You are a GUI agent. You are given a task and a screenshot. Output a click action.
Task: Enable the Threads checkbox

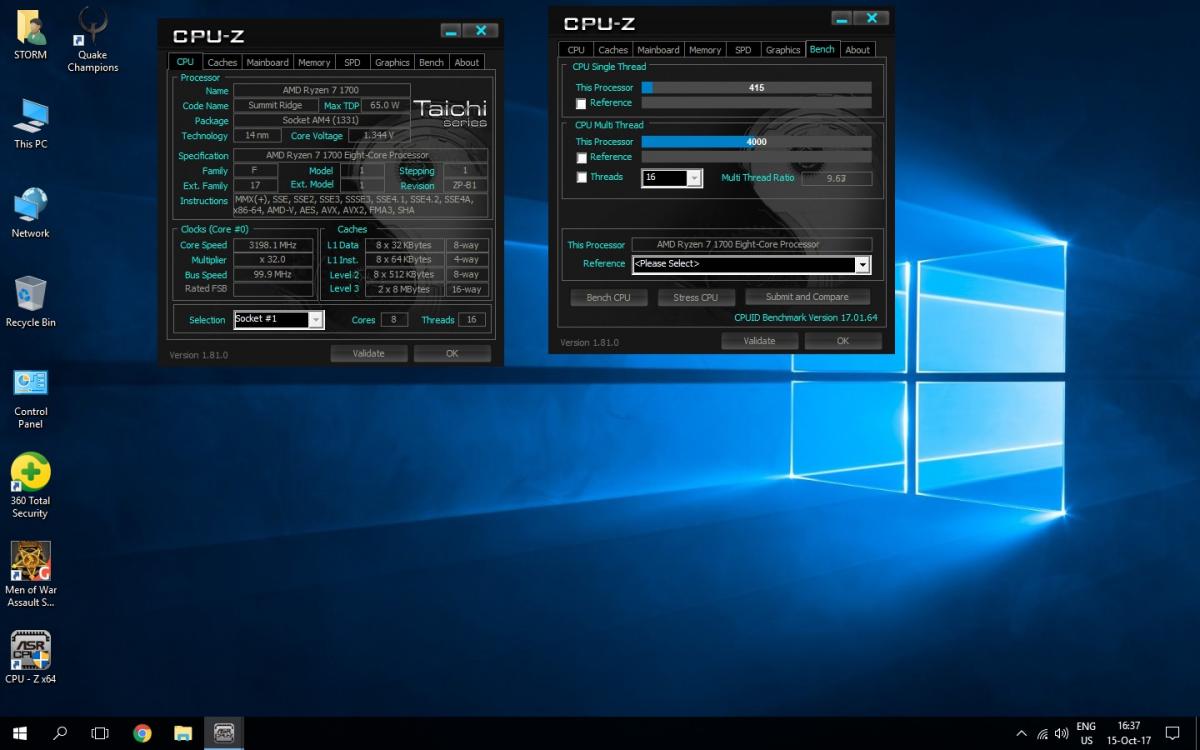tap(581, 177)
